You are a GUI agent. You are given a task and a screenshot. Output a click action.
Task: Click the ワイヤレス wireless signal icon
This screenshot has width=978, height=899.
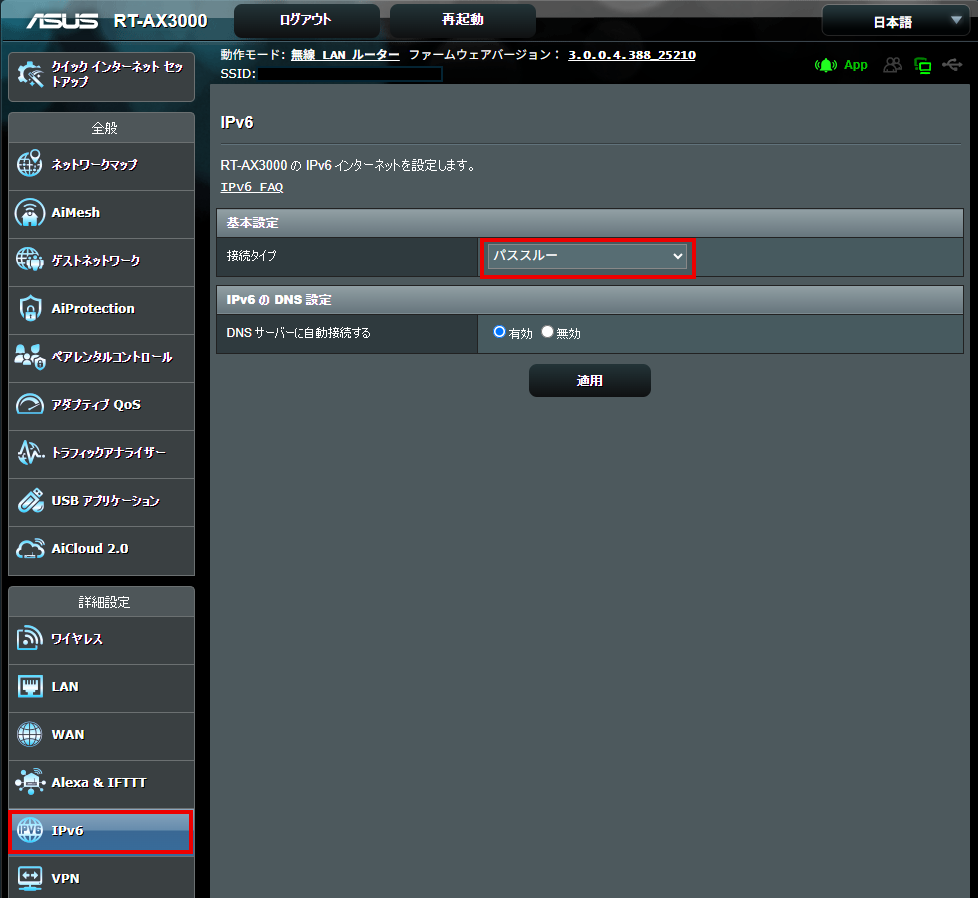(x=29, y=638)
